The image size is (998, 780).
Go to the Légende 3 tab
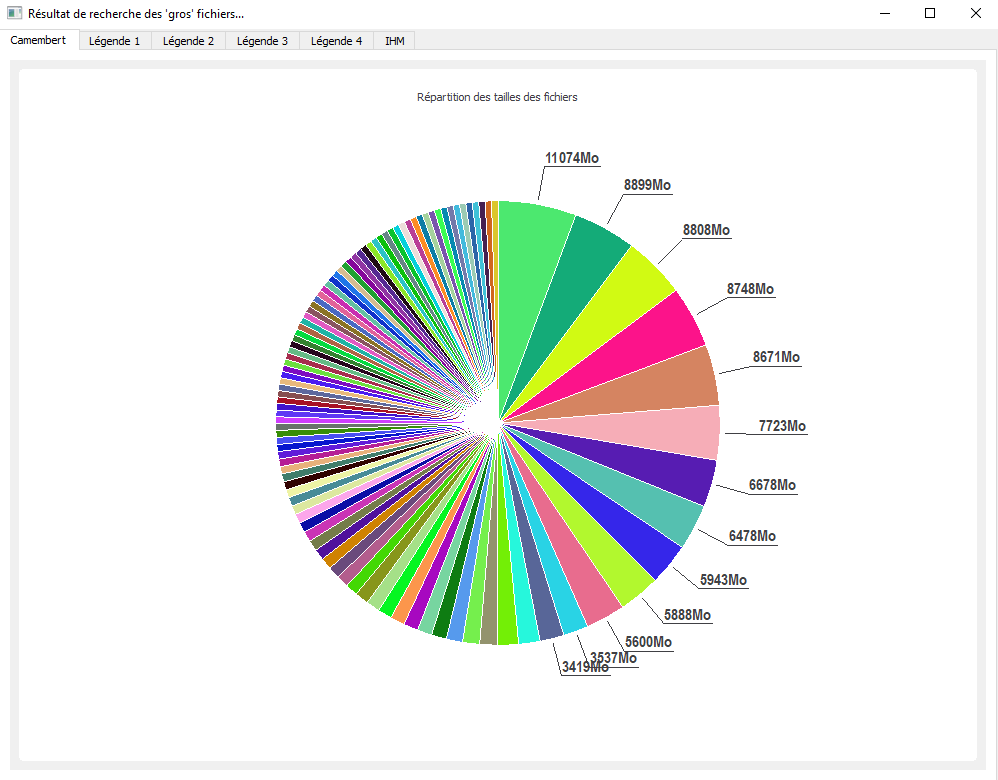click(262, 41)
